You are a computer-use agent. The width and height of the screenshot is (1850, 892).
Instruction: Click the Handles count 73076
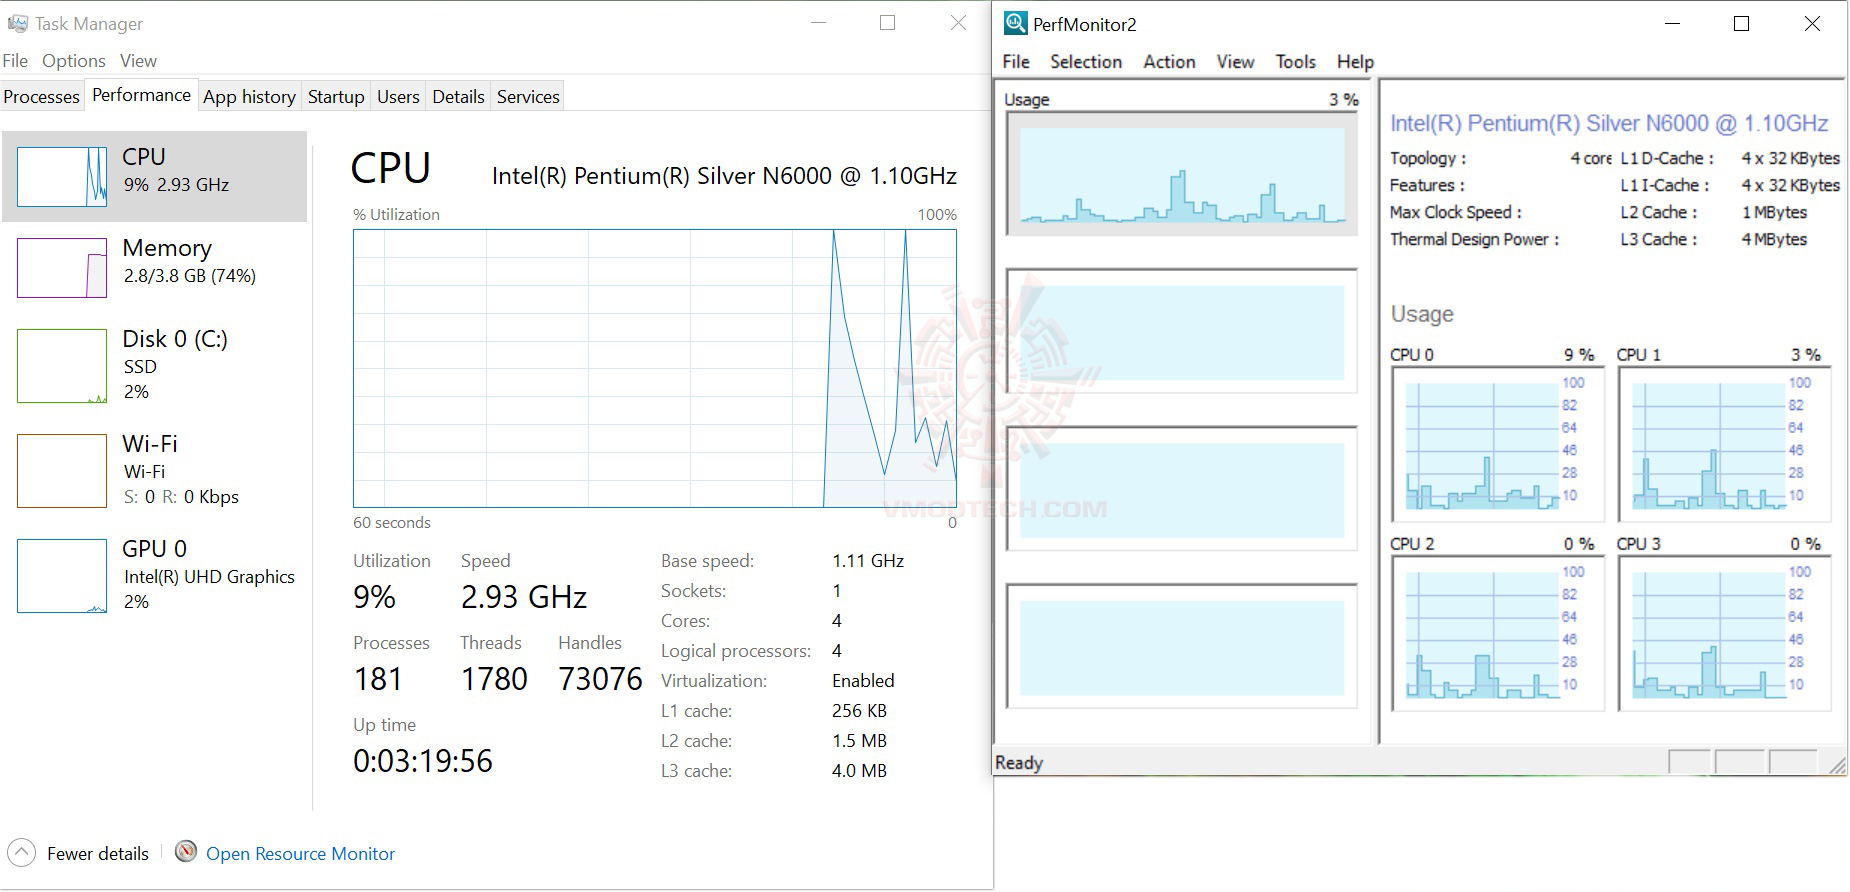pos(600,679)
